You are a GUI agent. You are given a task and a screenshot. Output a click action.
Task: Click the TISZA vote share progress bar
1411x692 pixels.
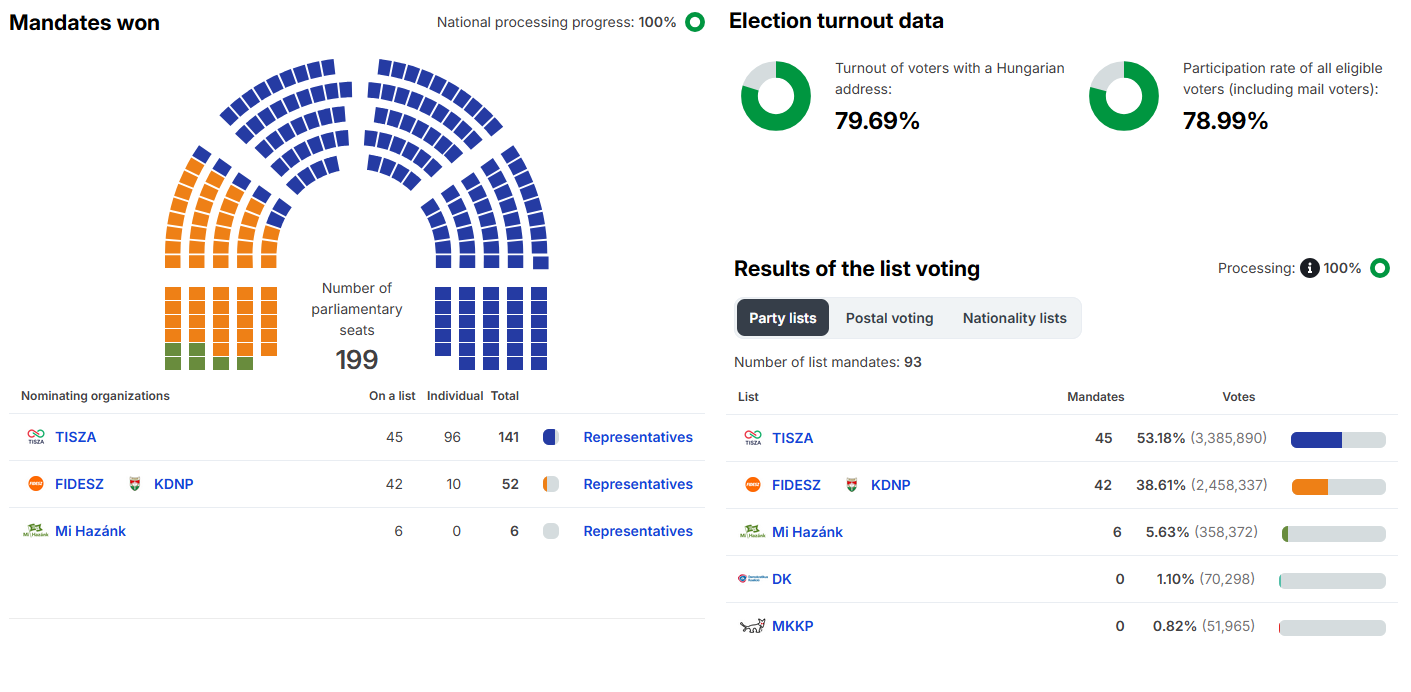(1338, 440)
